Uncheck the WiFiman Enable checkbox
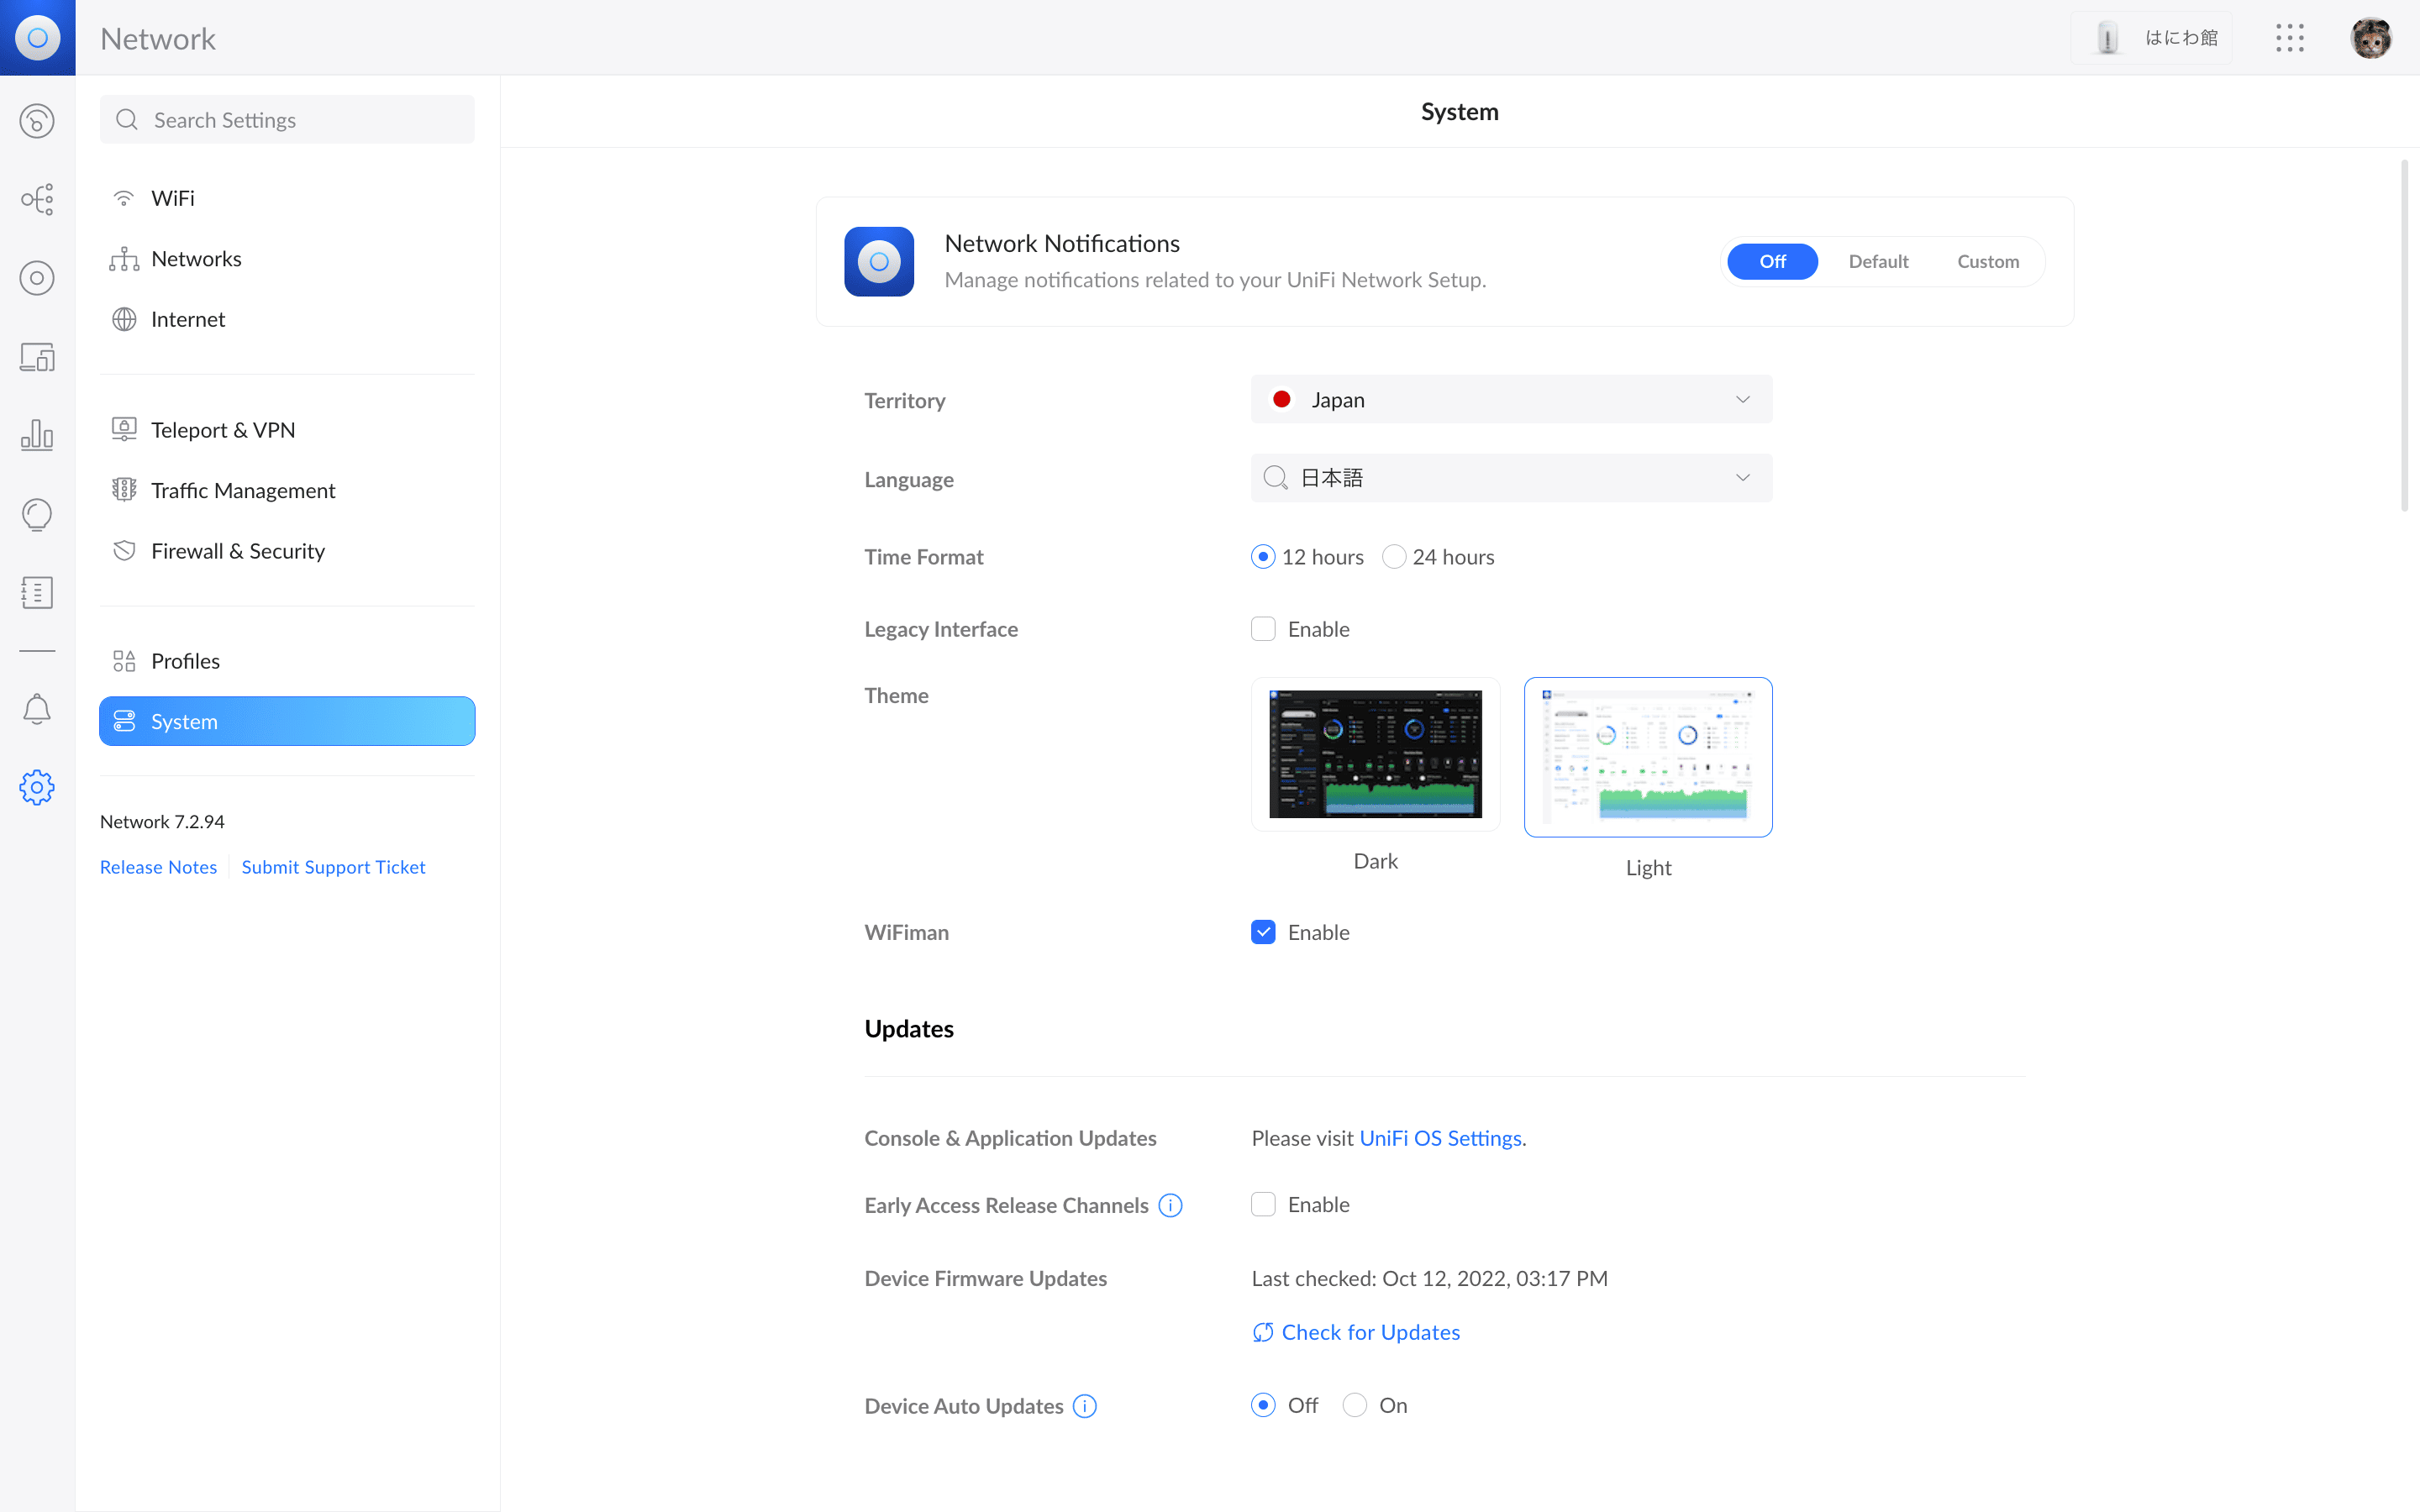The width and height of the screenshot is (2420, 1512). (1263, 932)
